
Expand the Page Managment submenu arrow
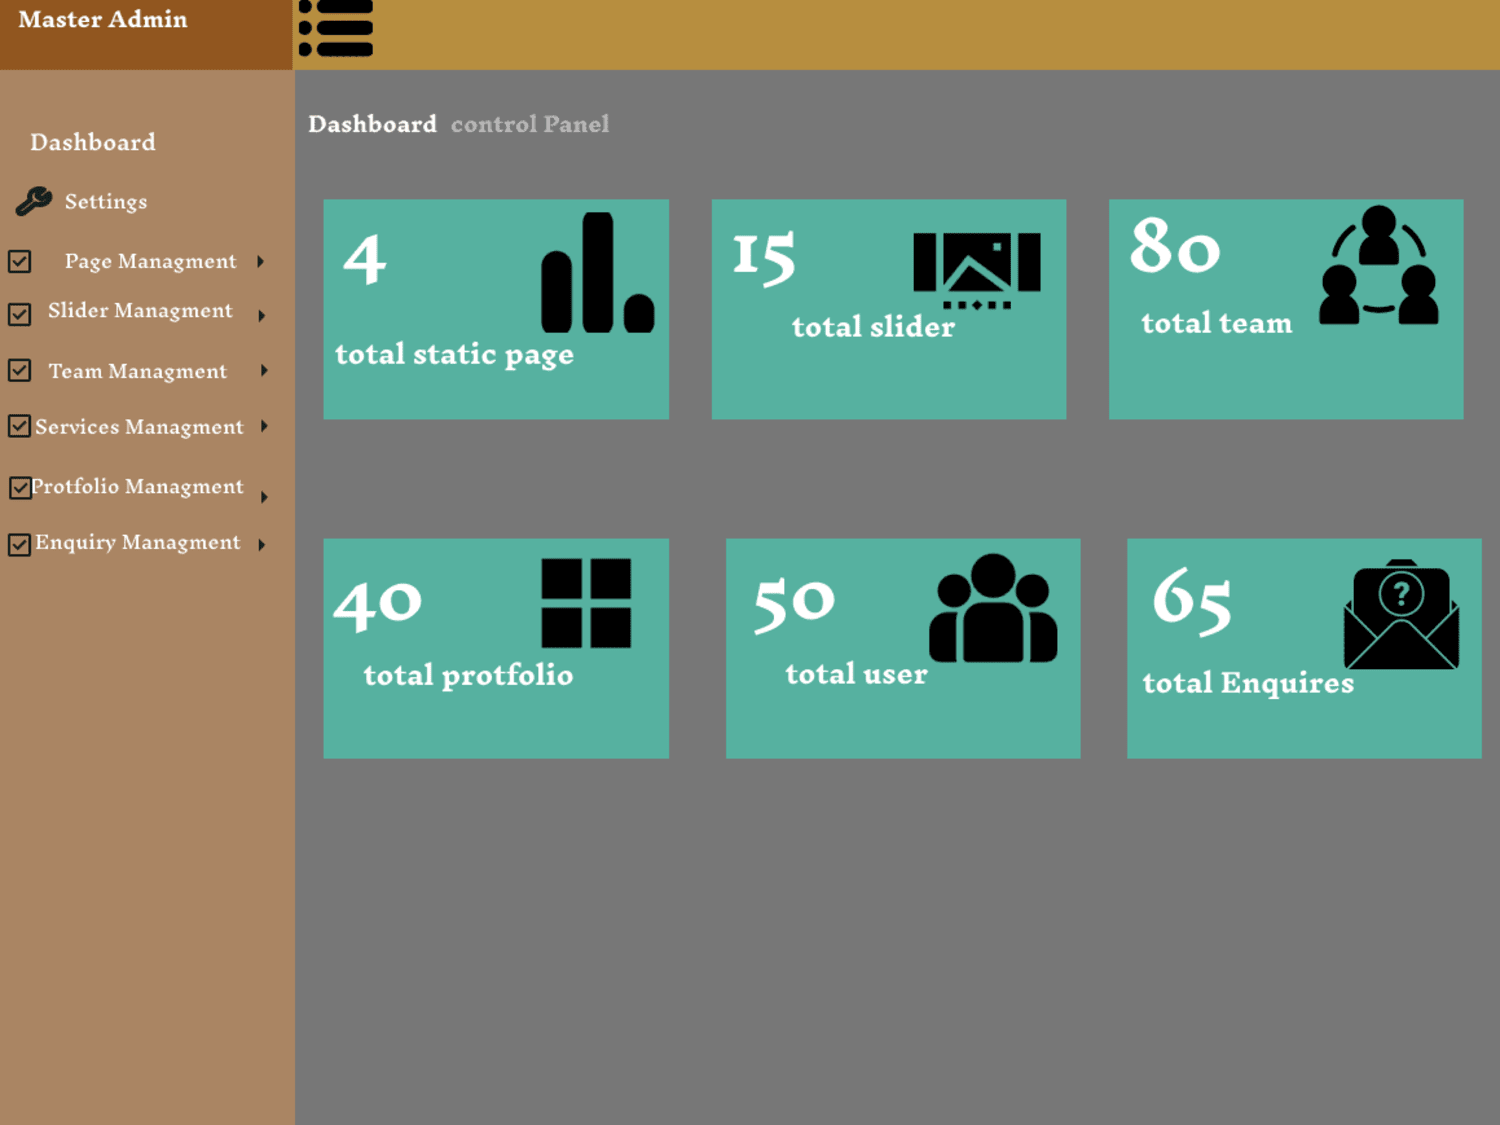(x=261, y=262)
